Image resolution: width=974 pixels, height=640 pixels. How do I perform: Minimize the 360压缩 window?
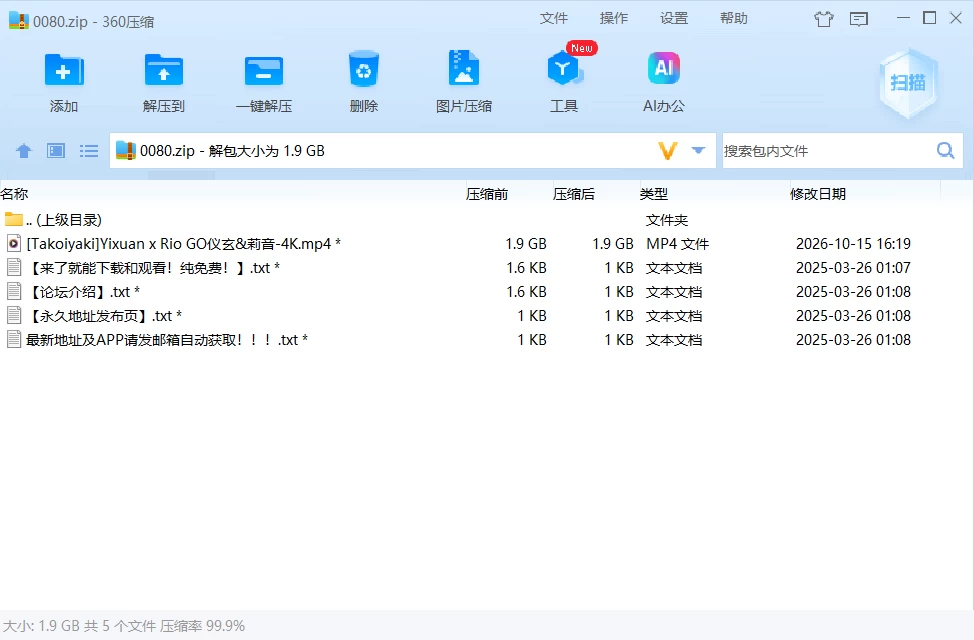tap(904, 18)
